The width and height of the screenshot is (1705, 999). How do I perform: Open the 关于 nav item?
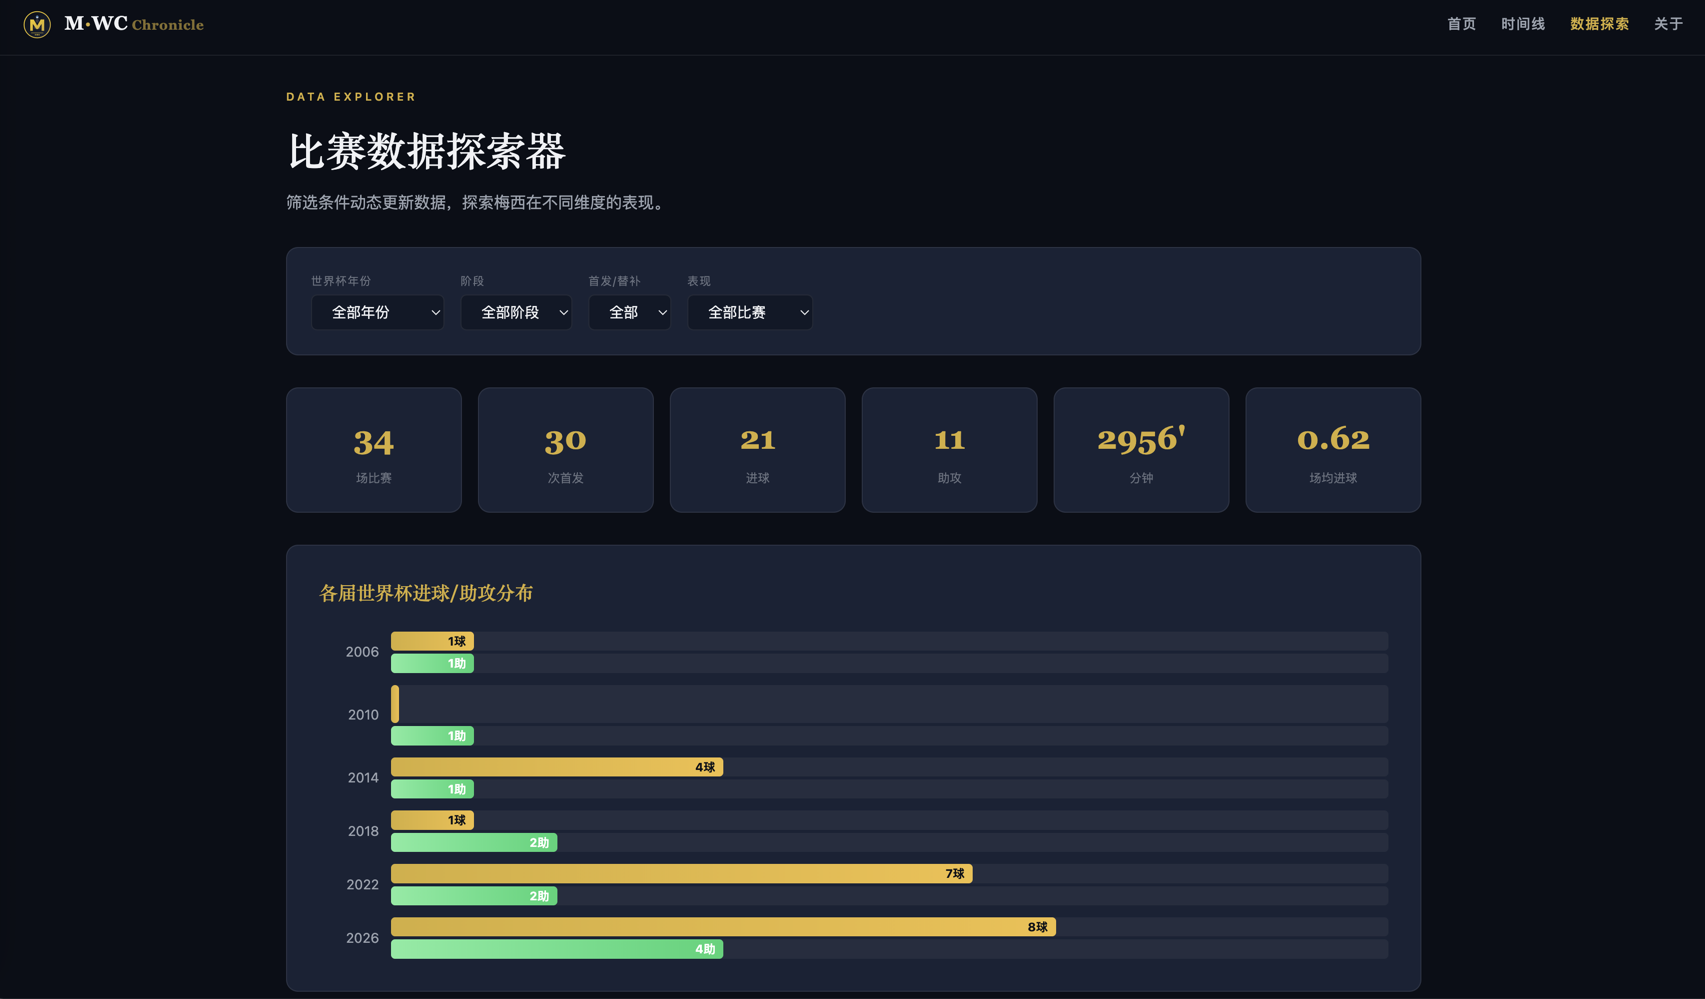pos(1668,24)
